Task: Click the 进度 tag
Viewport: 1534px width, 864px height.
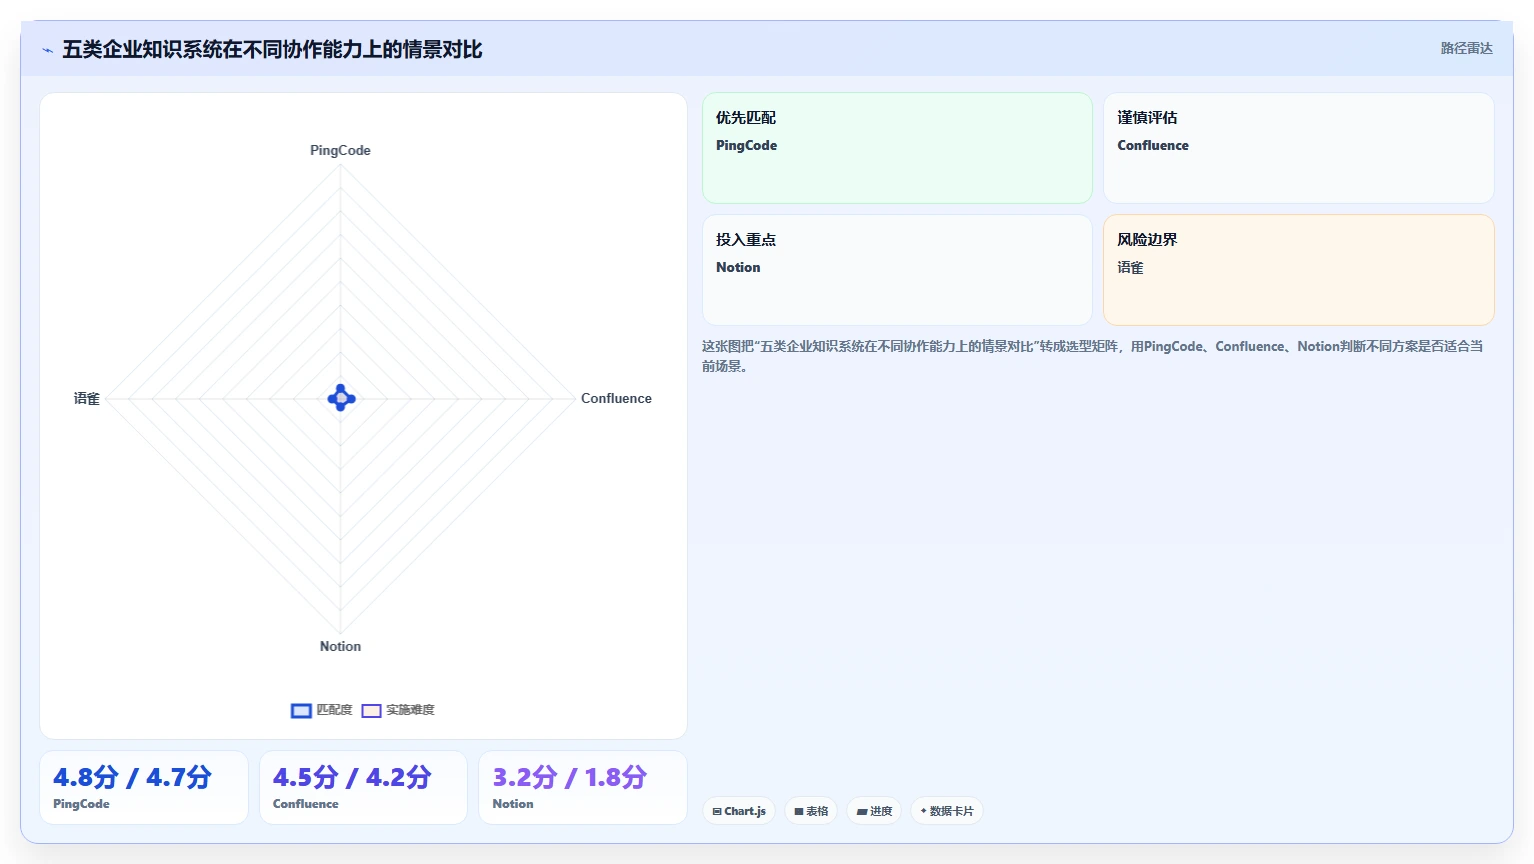Action: (x=874, y=811)
